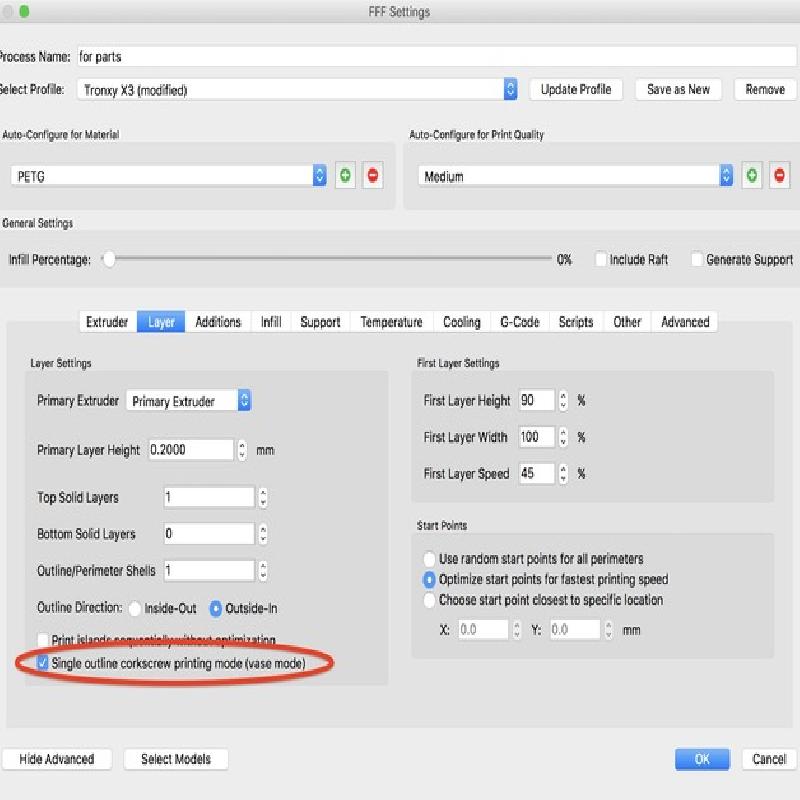Adjust Primary Layer Height stepper
This screenshot has height=800, width=800.
pos(242,449)
